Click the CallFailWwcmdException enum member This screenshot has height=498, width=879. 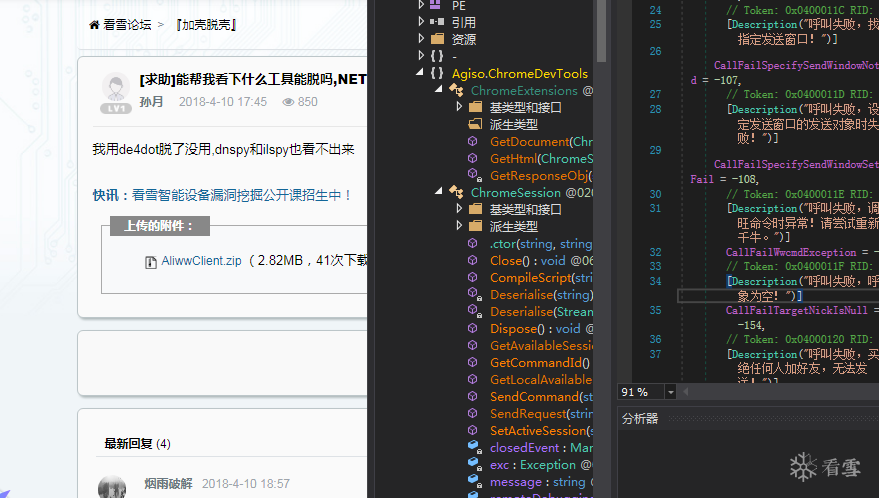791,252
